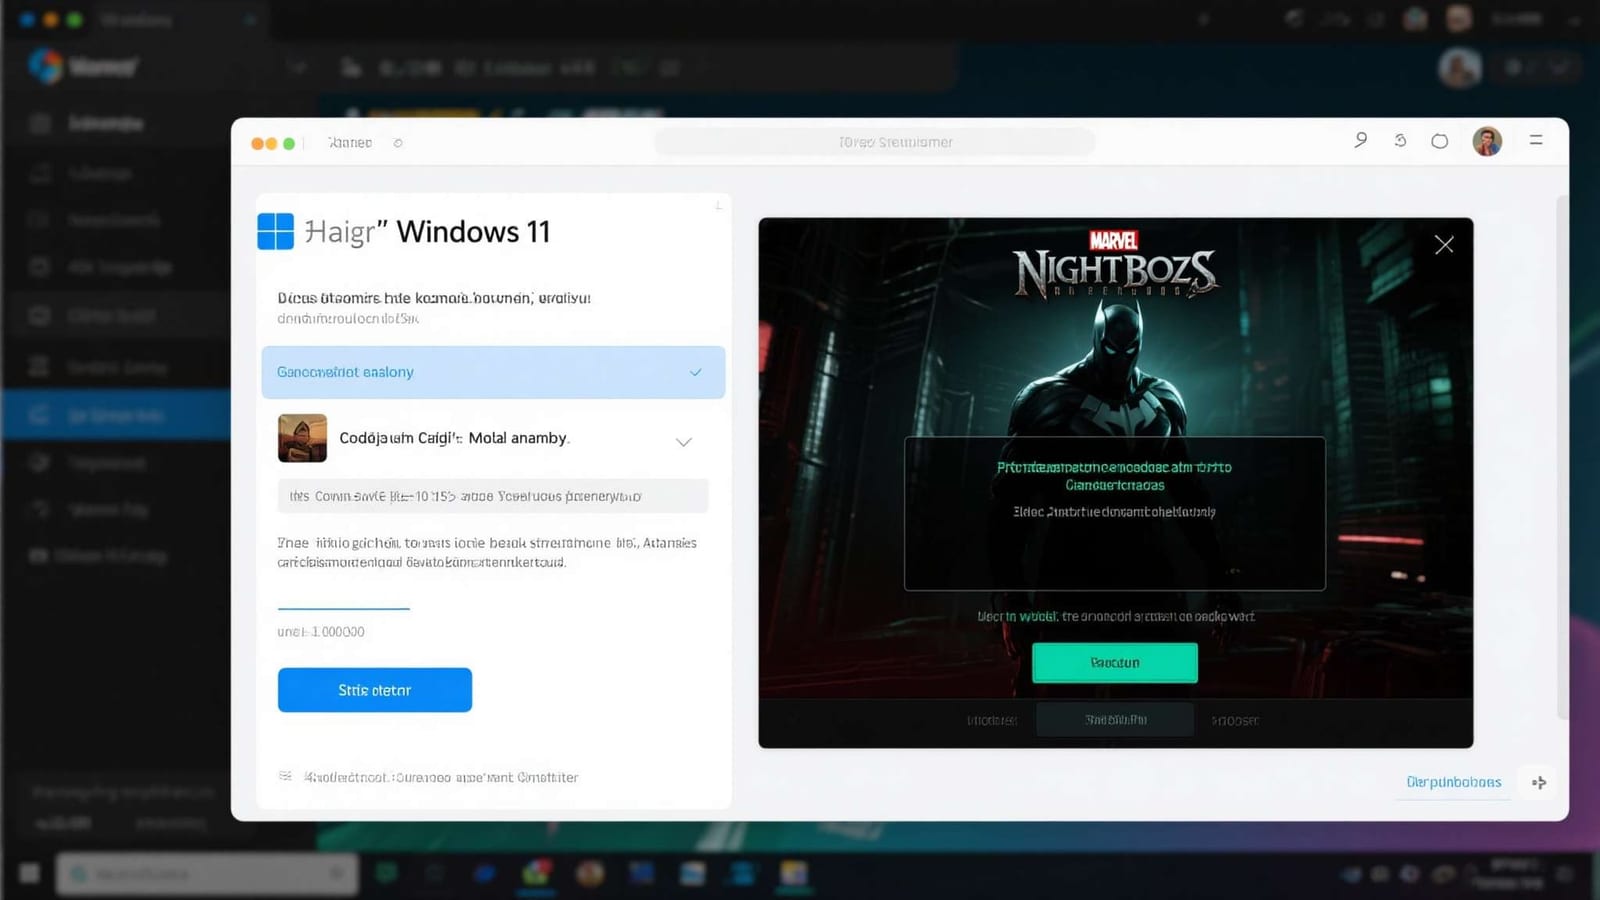The height and width of the screenshot is (900, 1600).
Task: Click the green Raocdun button
Action: (x=1115, y=662)
